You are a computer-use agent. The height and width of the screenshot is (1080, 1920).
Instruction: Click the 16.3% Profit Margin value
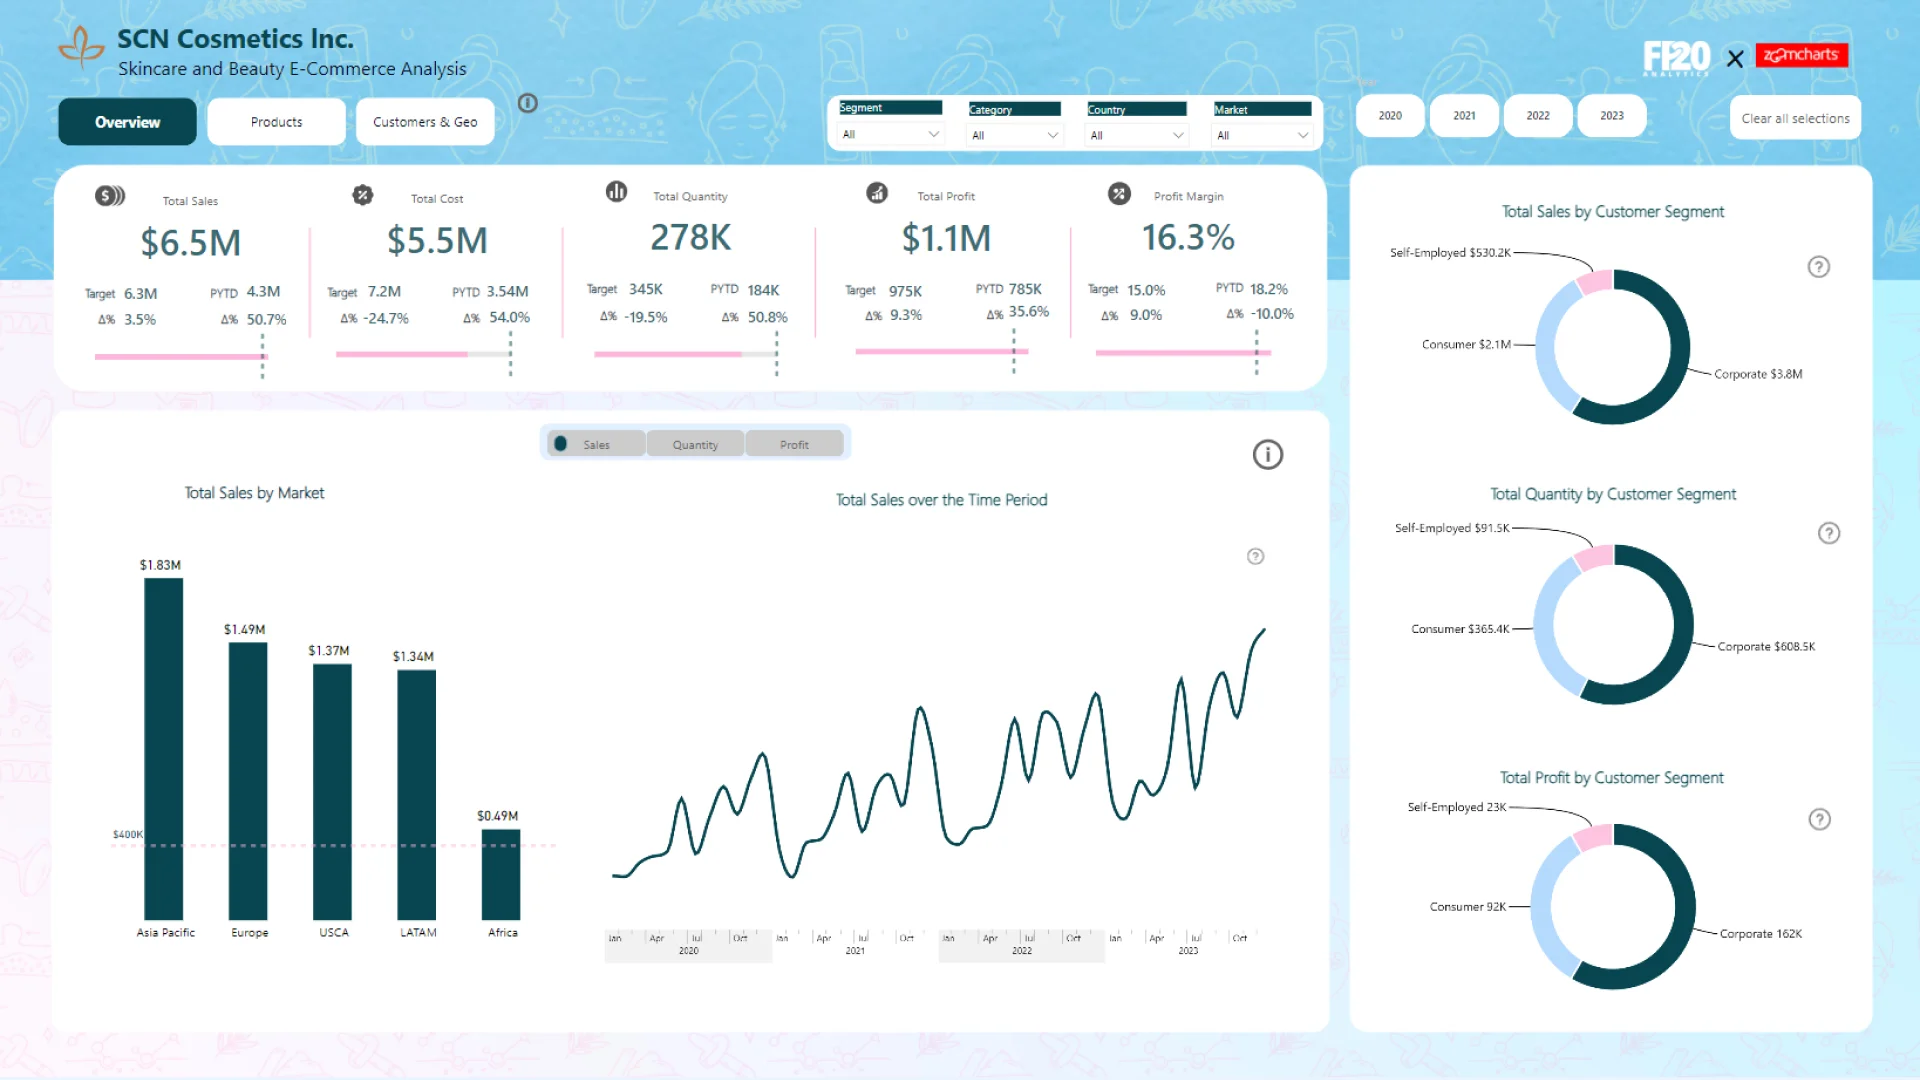[1188, 237]
